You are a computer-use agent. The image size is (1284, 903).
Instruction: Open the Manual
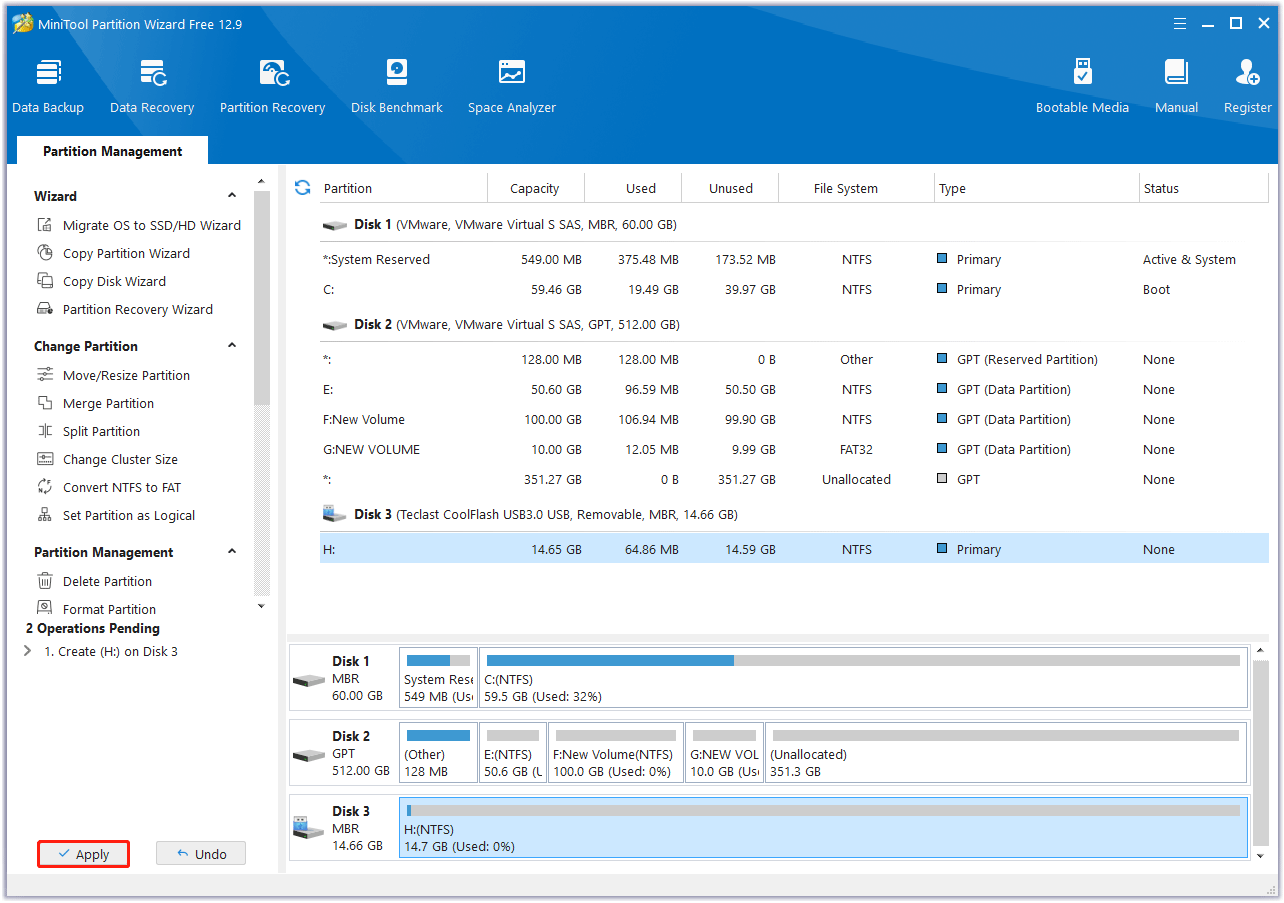[1176, 86]
